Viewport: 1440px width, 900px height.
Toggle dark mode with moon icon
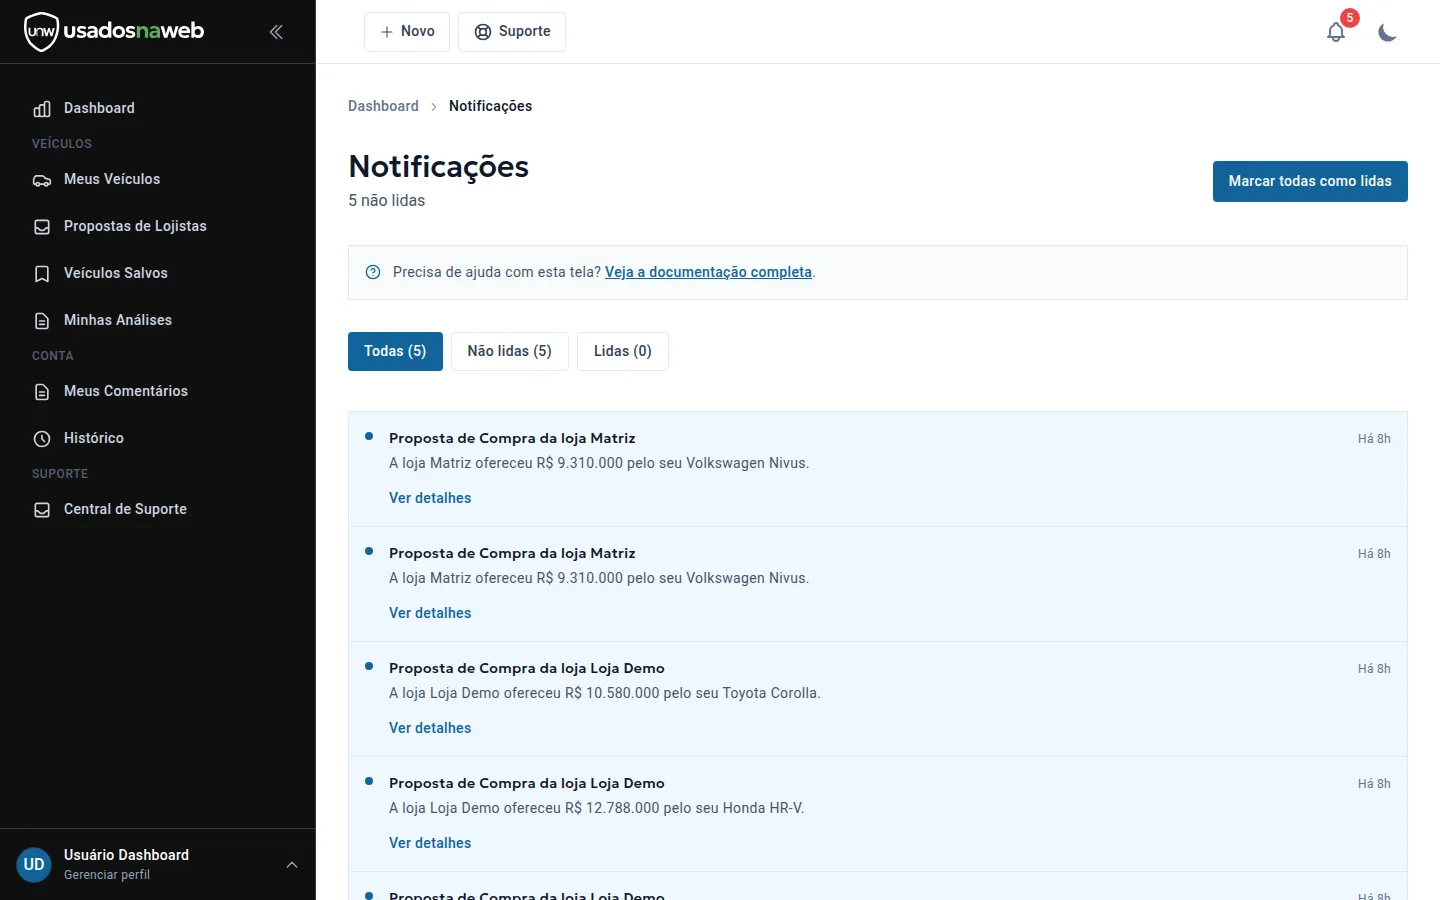1387,32
